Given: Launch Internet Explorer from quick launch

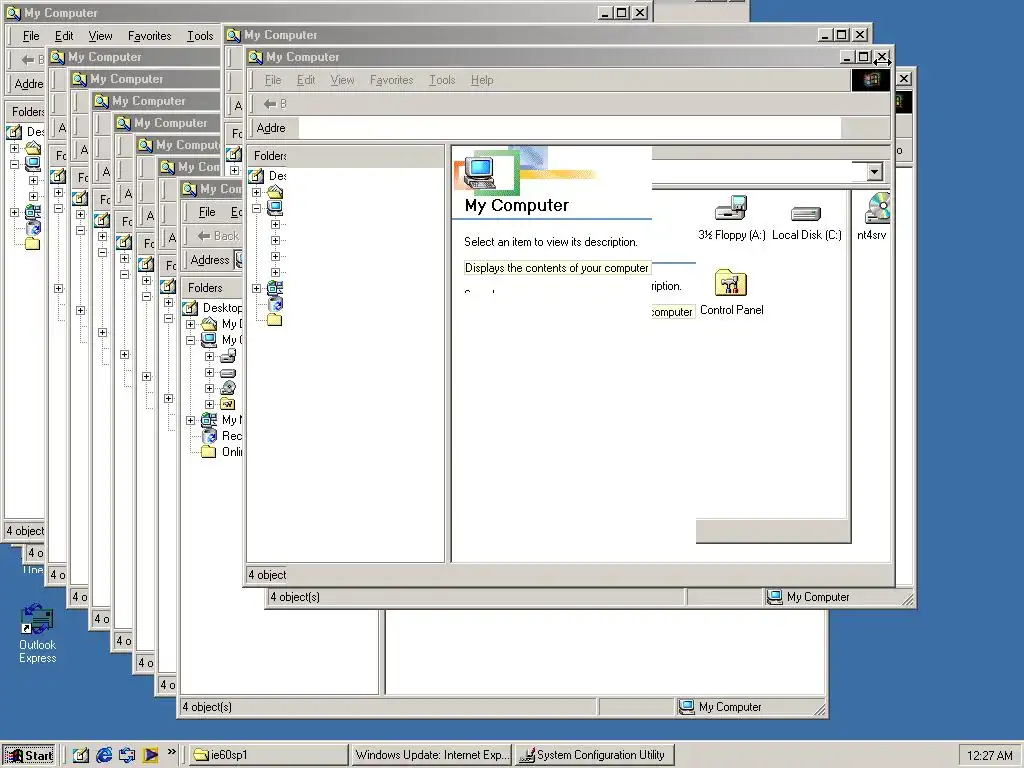Looking at the screenshot, I should coord(104,755).
